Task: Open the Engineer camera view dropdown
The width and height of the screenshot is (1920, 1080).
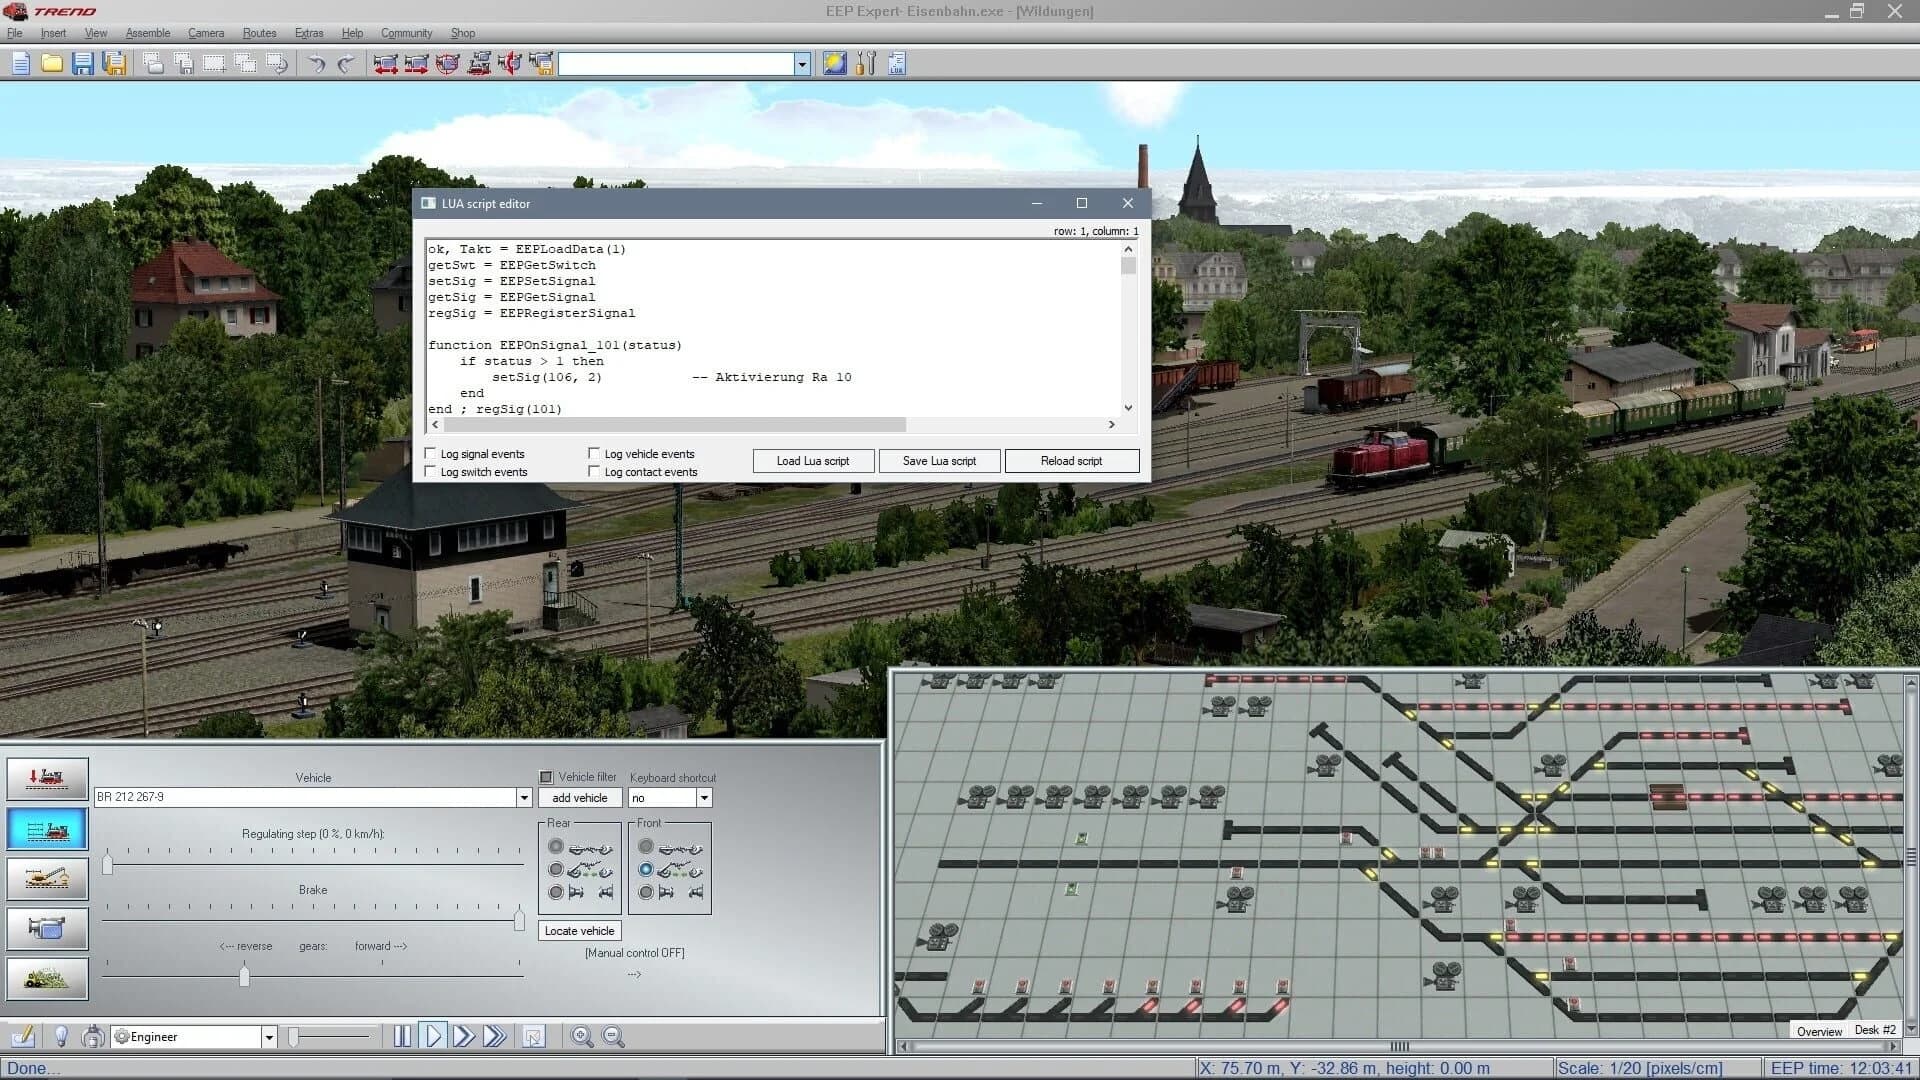Action: (x=268, y=1037)
